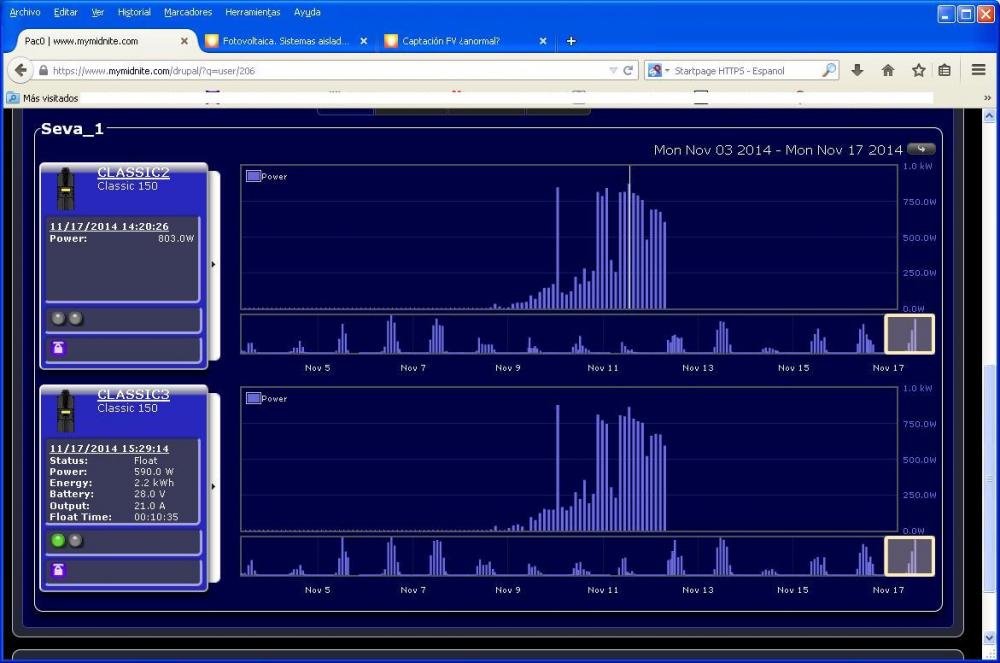Switch to Captación FV ¿anormal? tab
Viewport: 1000px width, 663px height.
[465, 41]
